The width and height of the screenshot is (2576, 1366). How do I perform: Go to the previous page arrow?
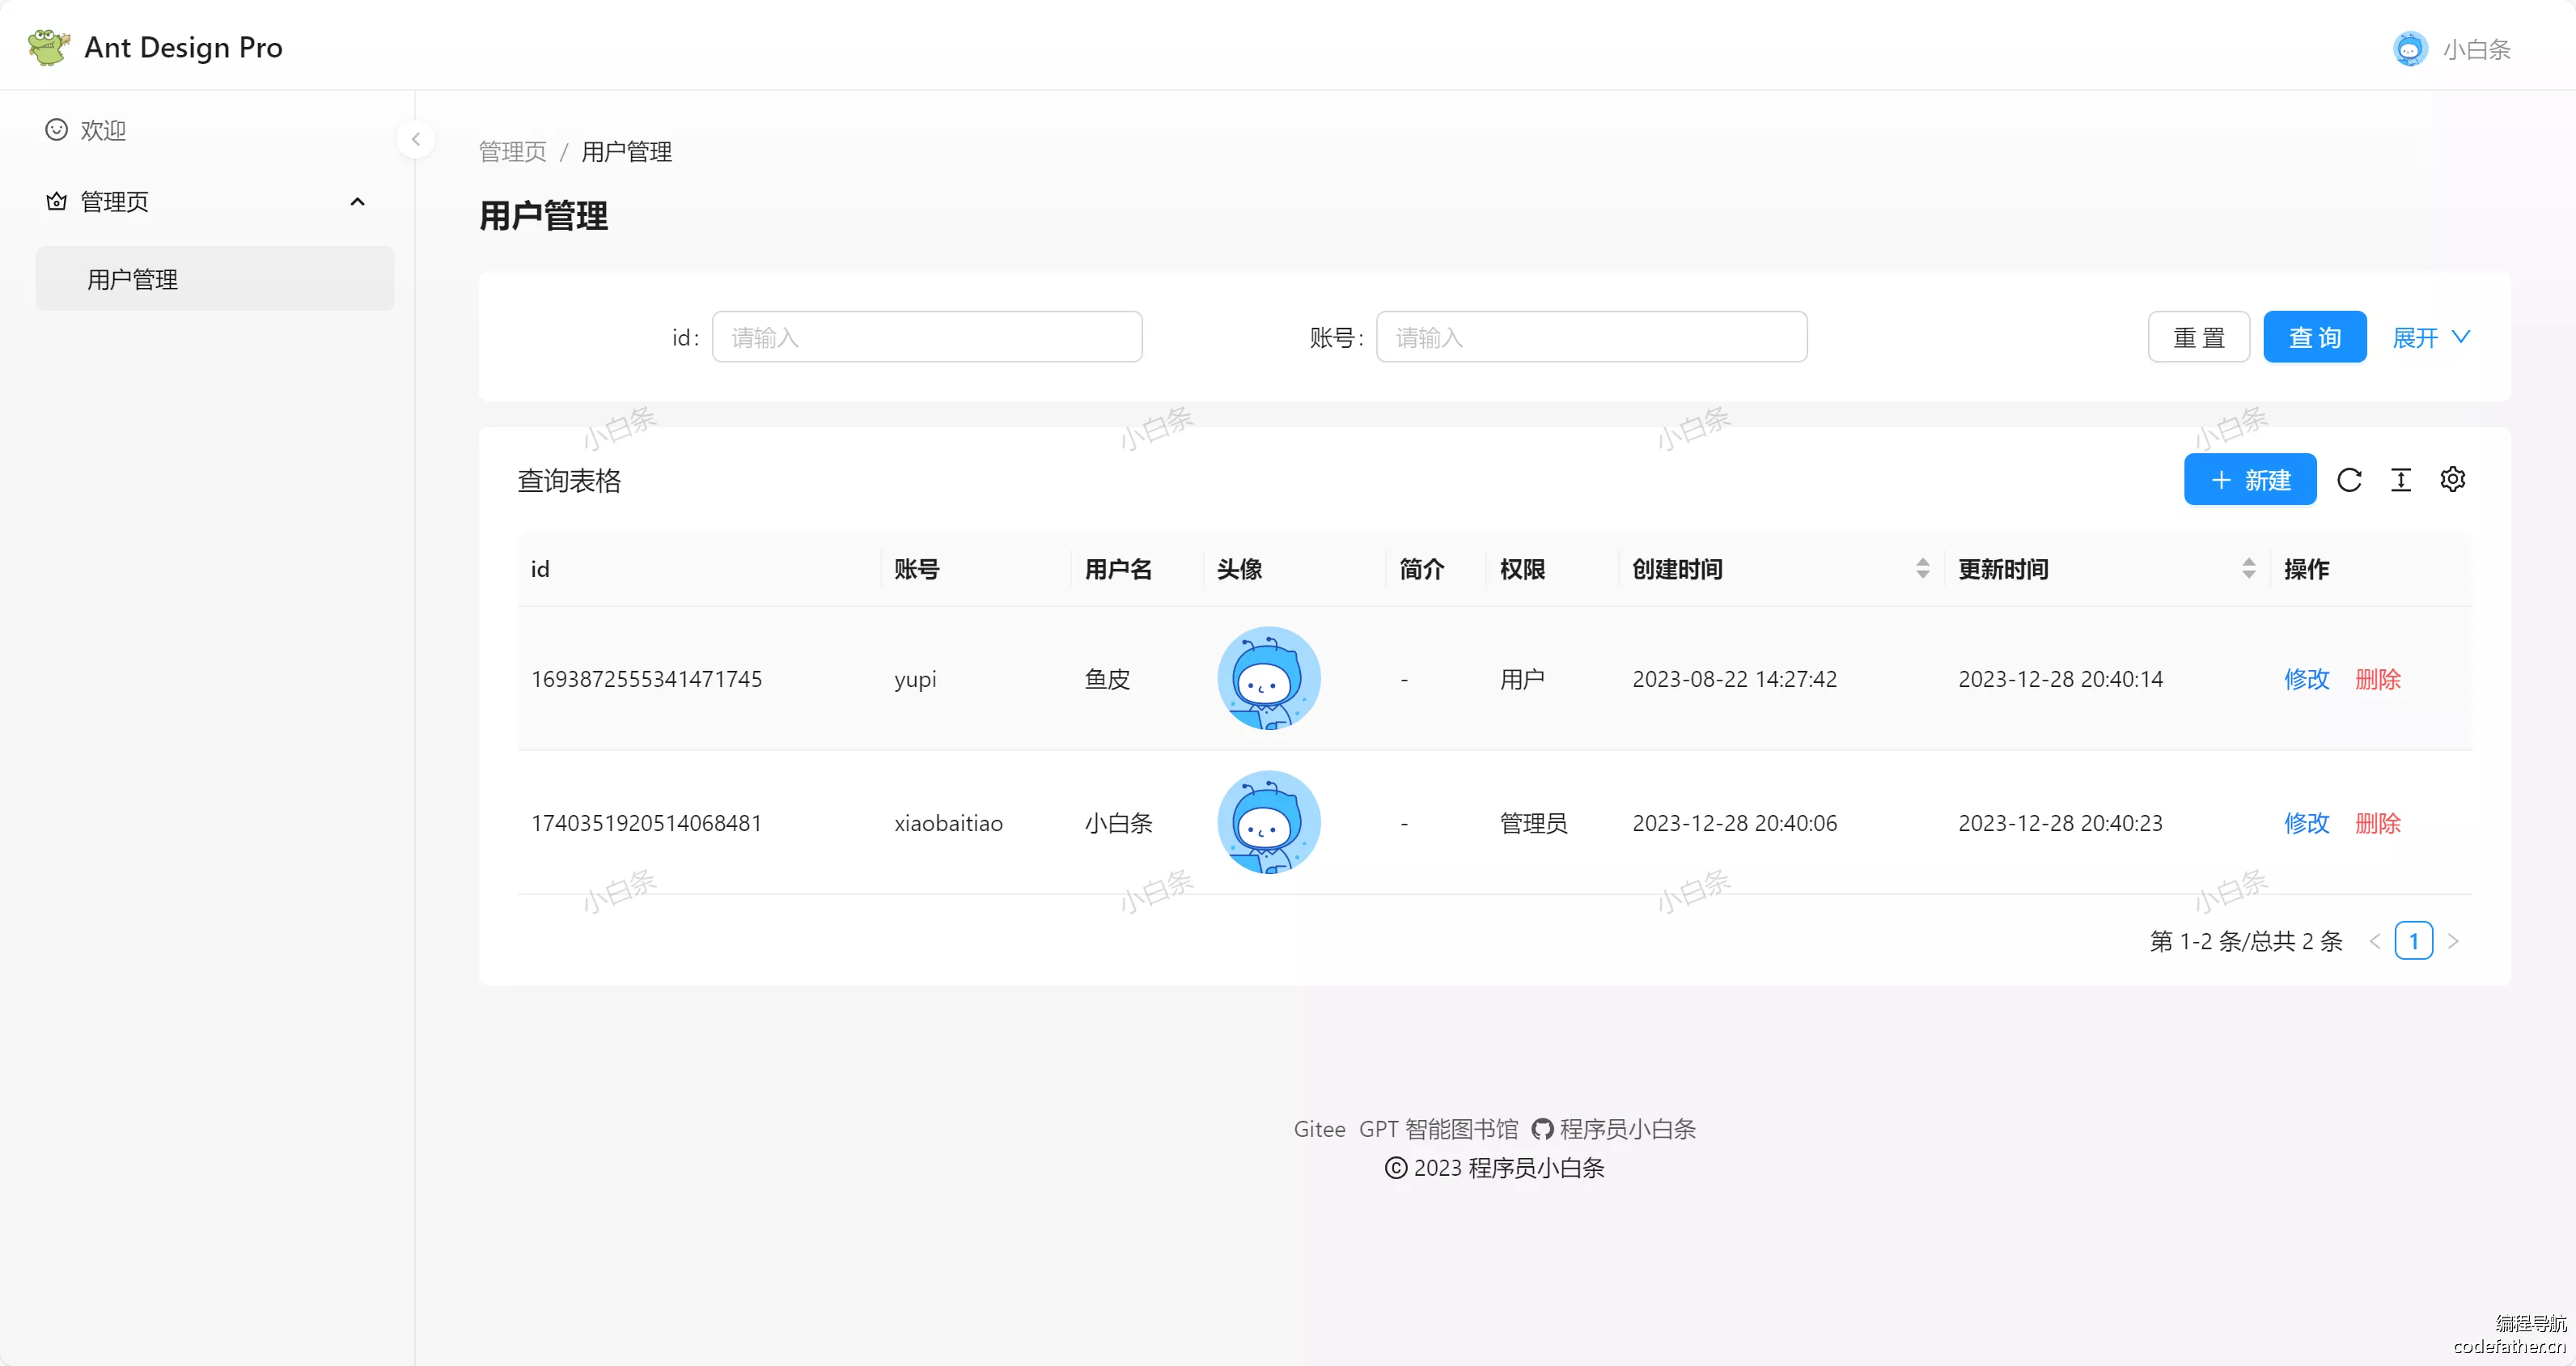[x=2375, y=941]
